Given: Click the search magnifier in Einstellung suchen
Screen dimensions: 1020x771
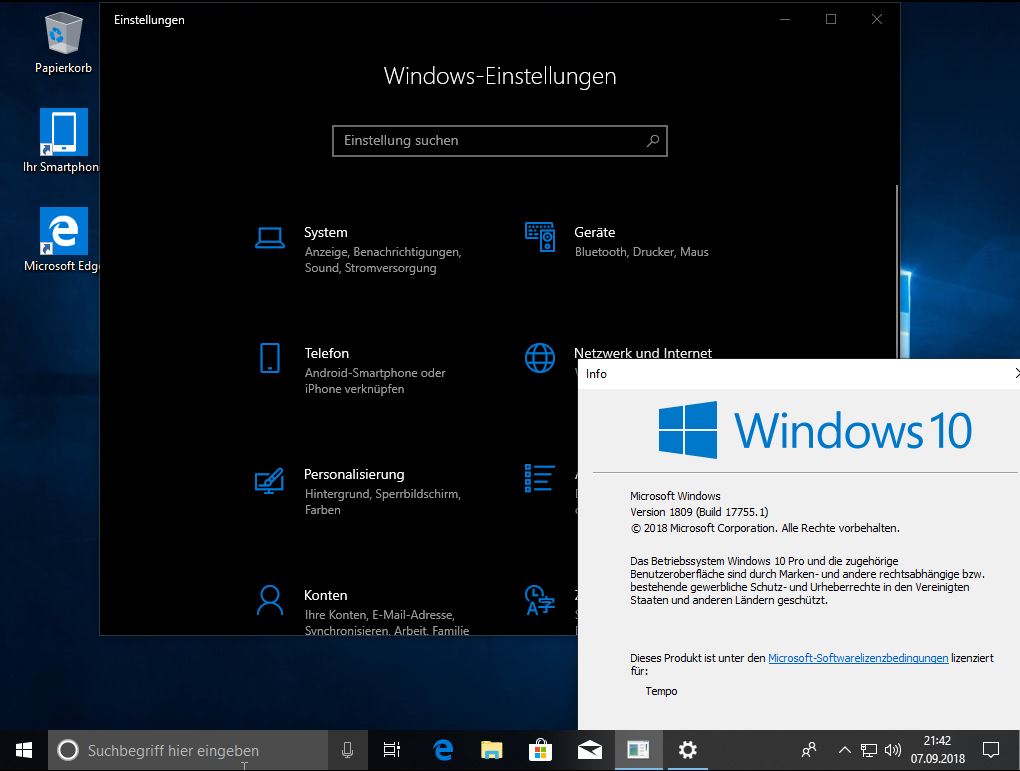Looking at the screenshot, I should 652,141.
